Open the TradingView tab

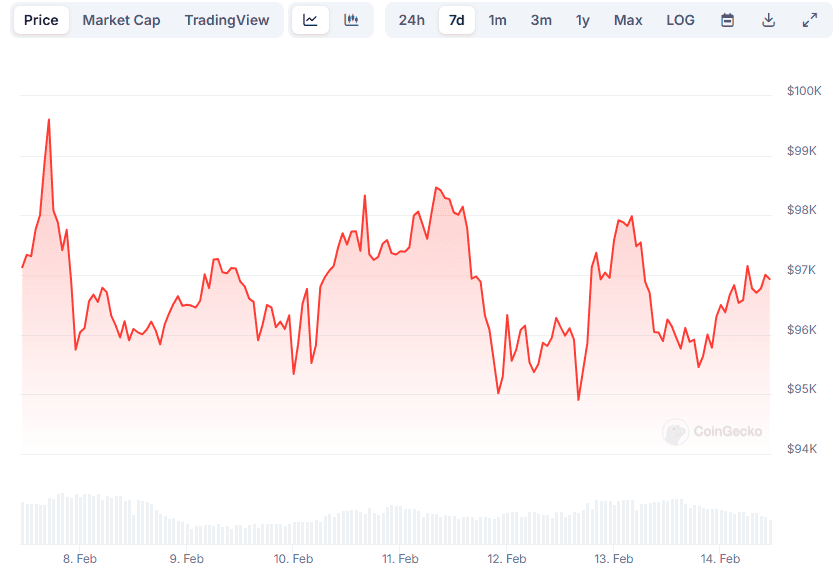227,20
